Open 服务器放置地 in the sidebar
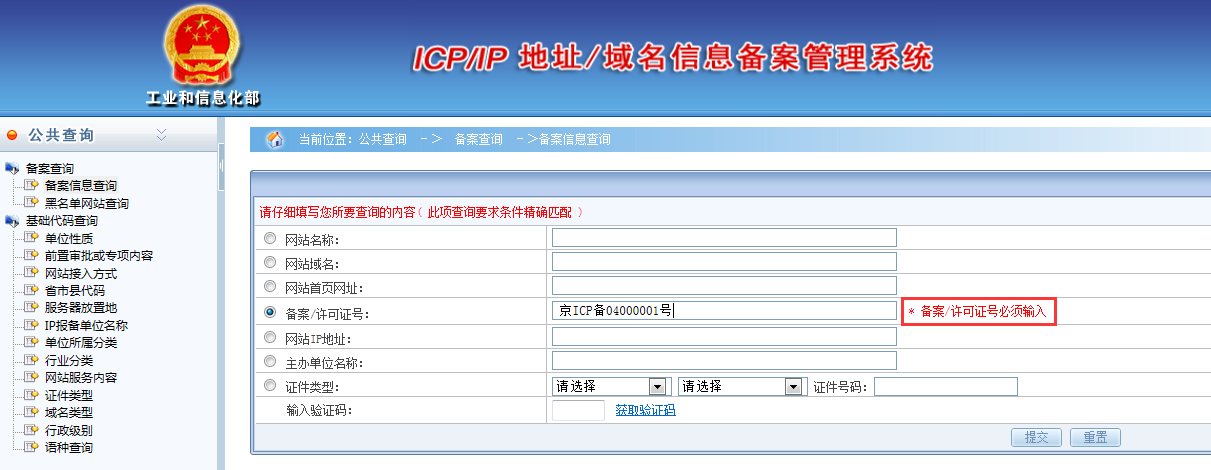The width and height of the screenshot is (1211, 470). coord(80,307)
